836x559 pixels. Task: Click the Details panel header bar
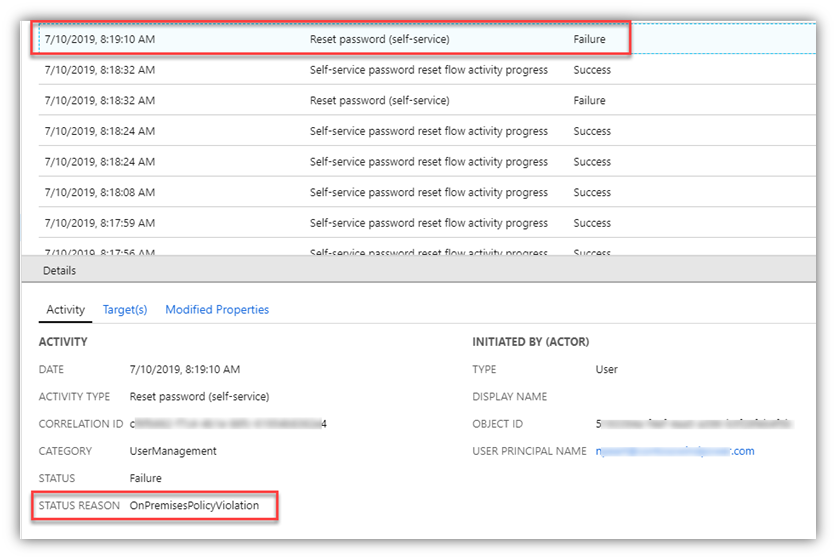tap(400, 270)
